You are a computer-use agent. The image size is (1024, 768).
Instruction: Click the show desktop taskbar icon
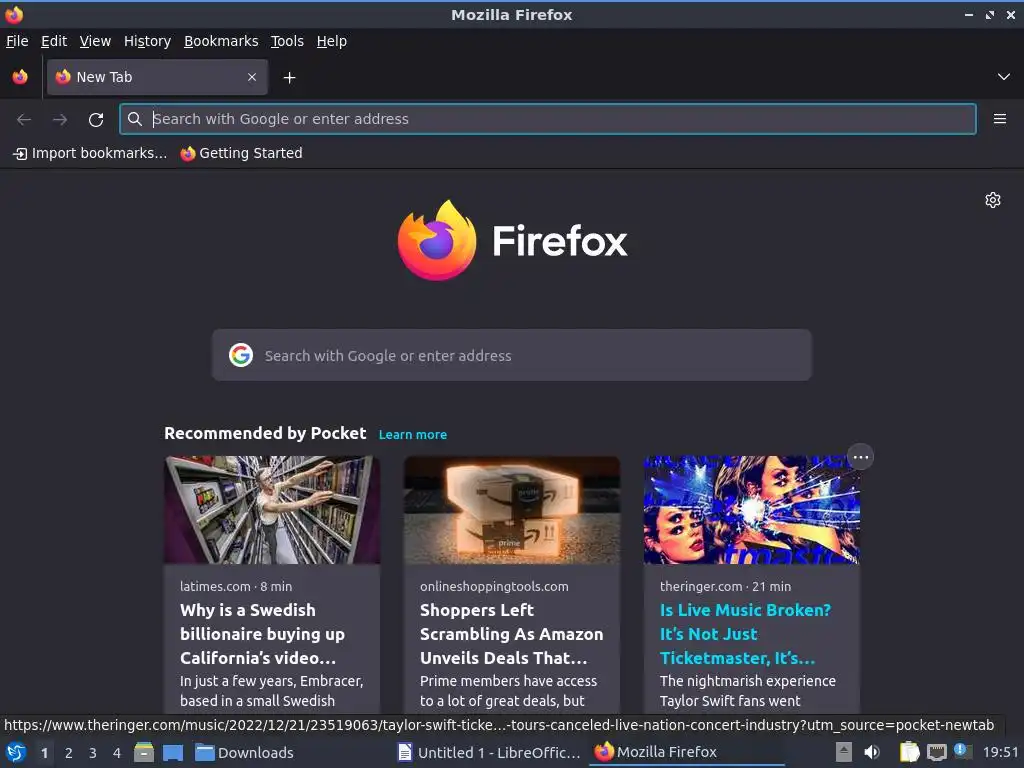point(173,752)
